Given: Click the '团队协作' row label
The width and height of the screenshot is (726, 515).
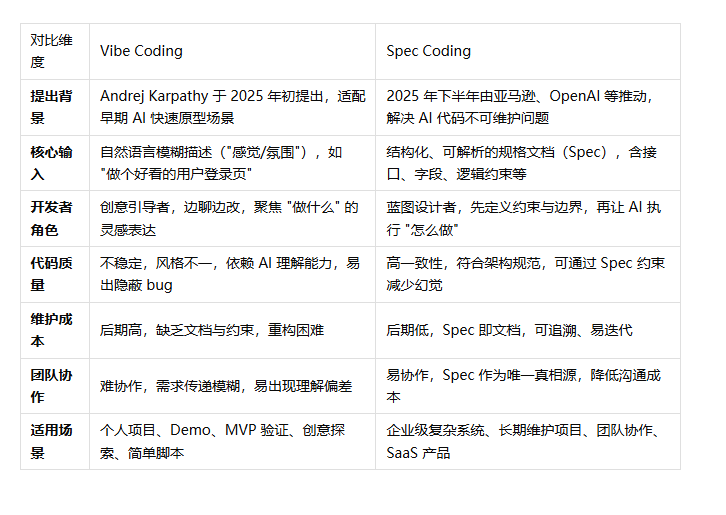Looking at the screenshot, I should pos(55,386).
